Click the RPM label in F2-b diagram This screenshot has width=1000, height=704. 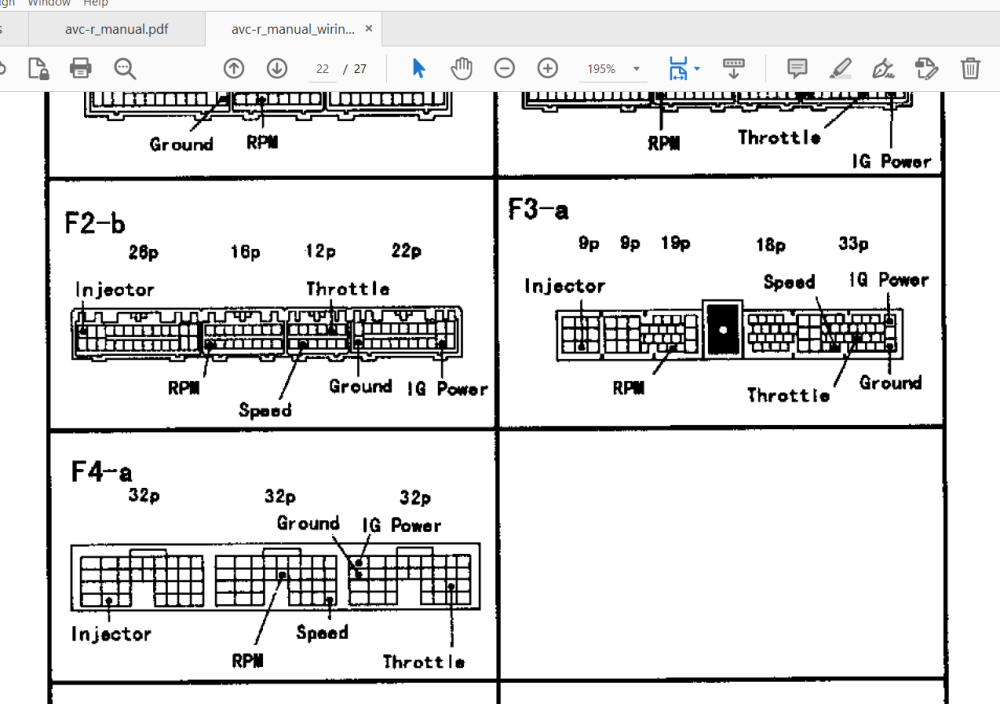[184, 388]
